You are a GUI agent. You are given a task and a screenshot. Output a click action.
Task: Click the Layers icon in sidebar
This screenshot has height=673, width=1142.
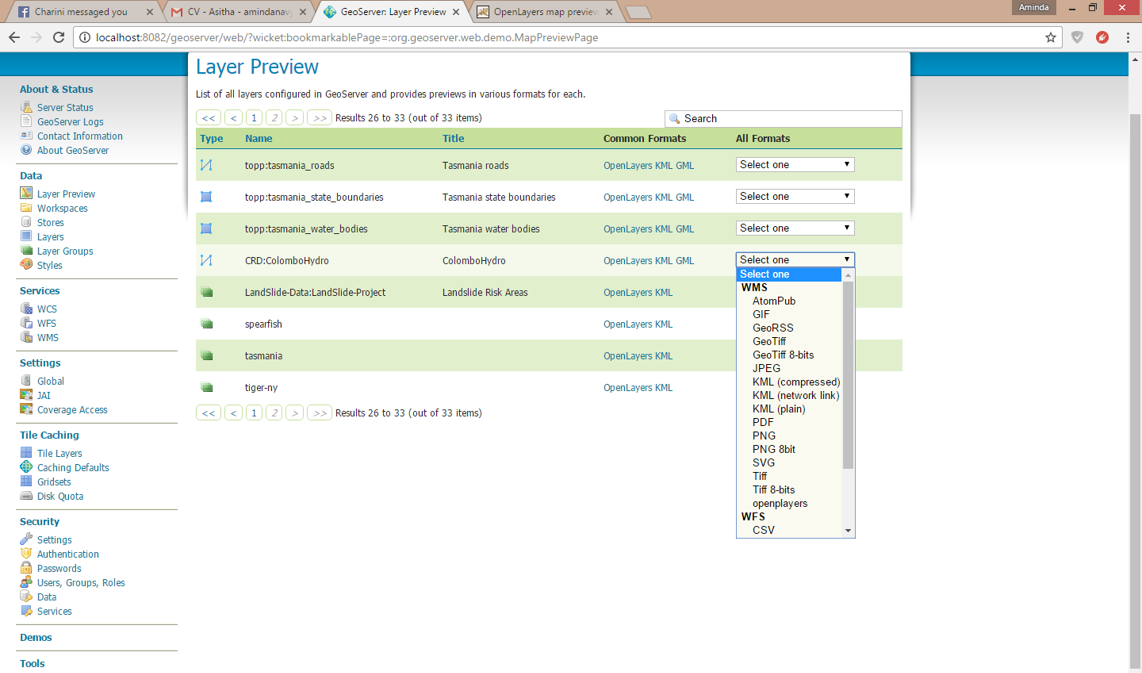pos(26,236)
